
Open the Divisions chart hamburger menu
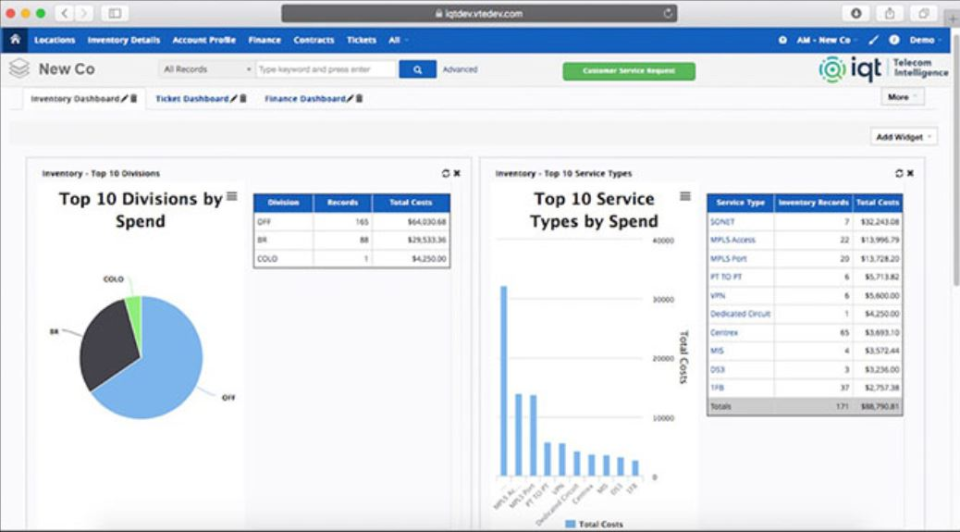(231, 196)
